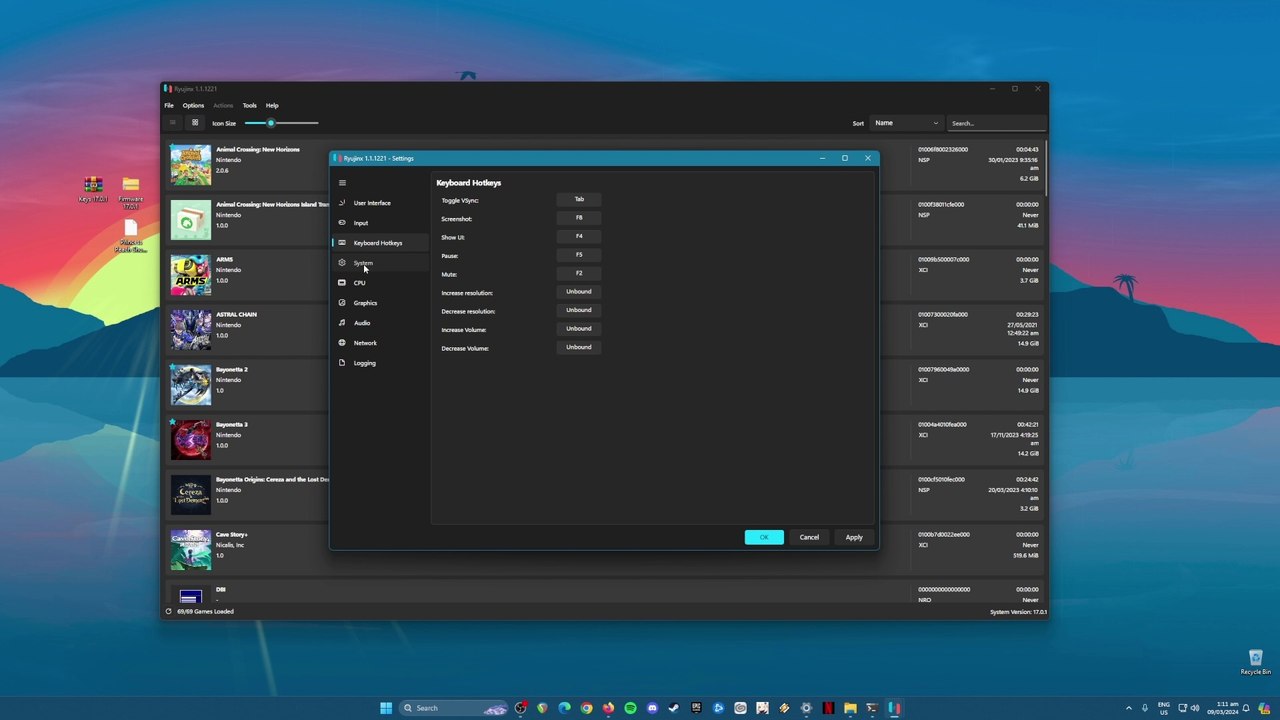Select the Cave Story+ game thumbnail
1280x720 pixels.
pyautogui.click(x=190, y=550)
